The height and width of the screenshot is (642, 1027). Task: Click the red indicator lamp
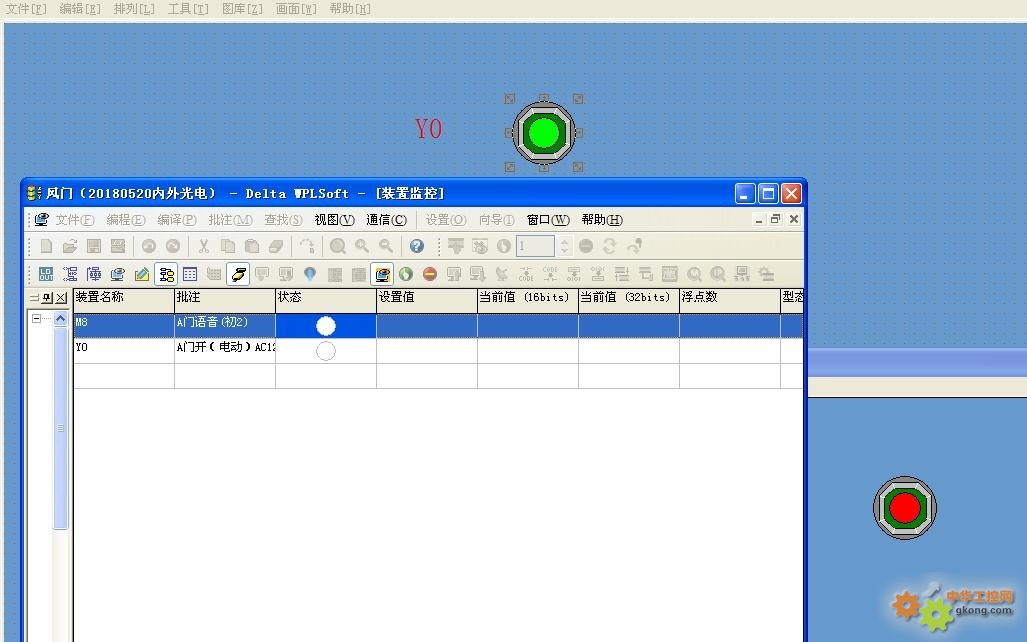point(904,508)
